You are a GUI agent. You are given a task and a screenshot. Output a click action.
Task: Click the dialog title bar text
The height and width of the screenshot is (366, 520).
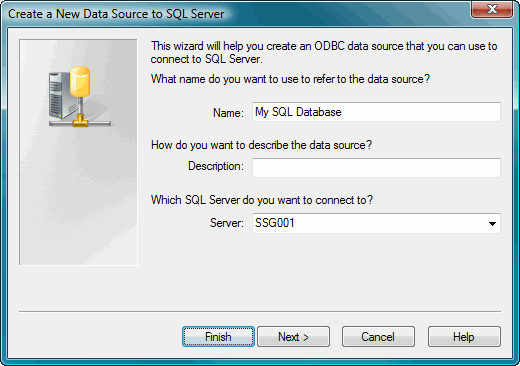116,14
